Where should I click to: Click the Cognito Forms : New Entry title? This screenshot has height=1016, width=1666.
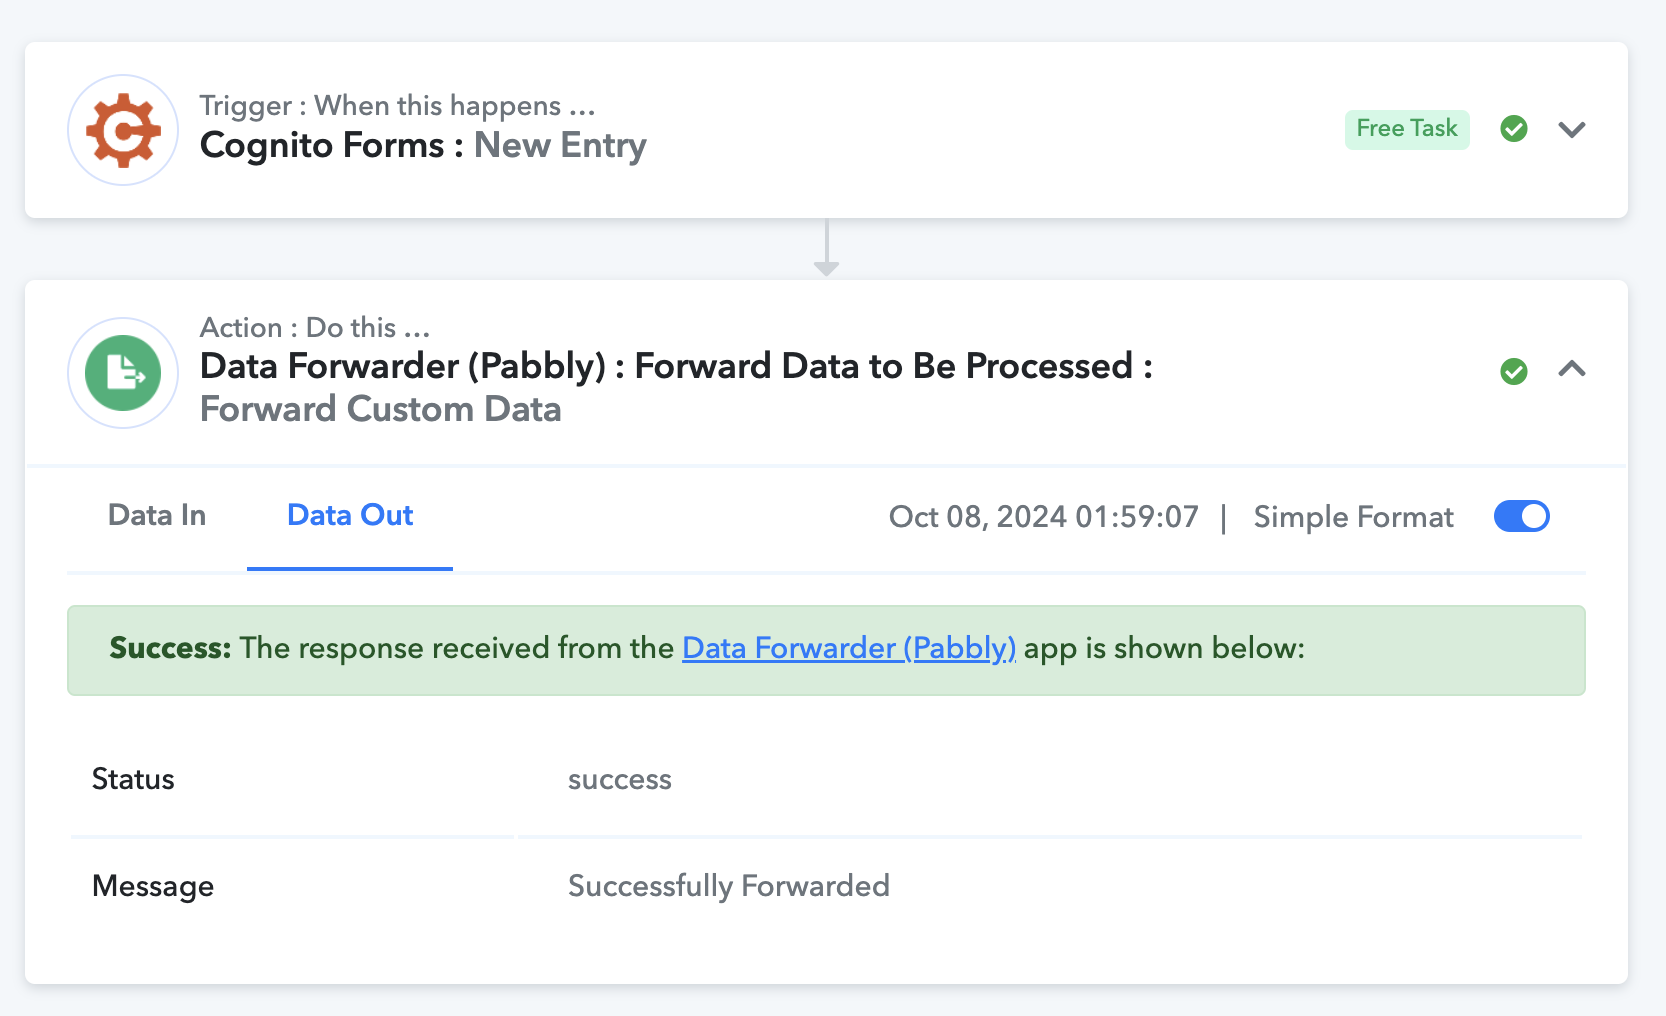coord(423,146)
